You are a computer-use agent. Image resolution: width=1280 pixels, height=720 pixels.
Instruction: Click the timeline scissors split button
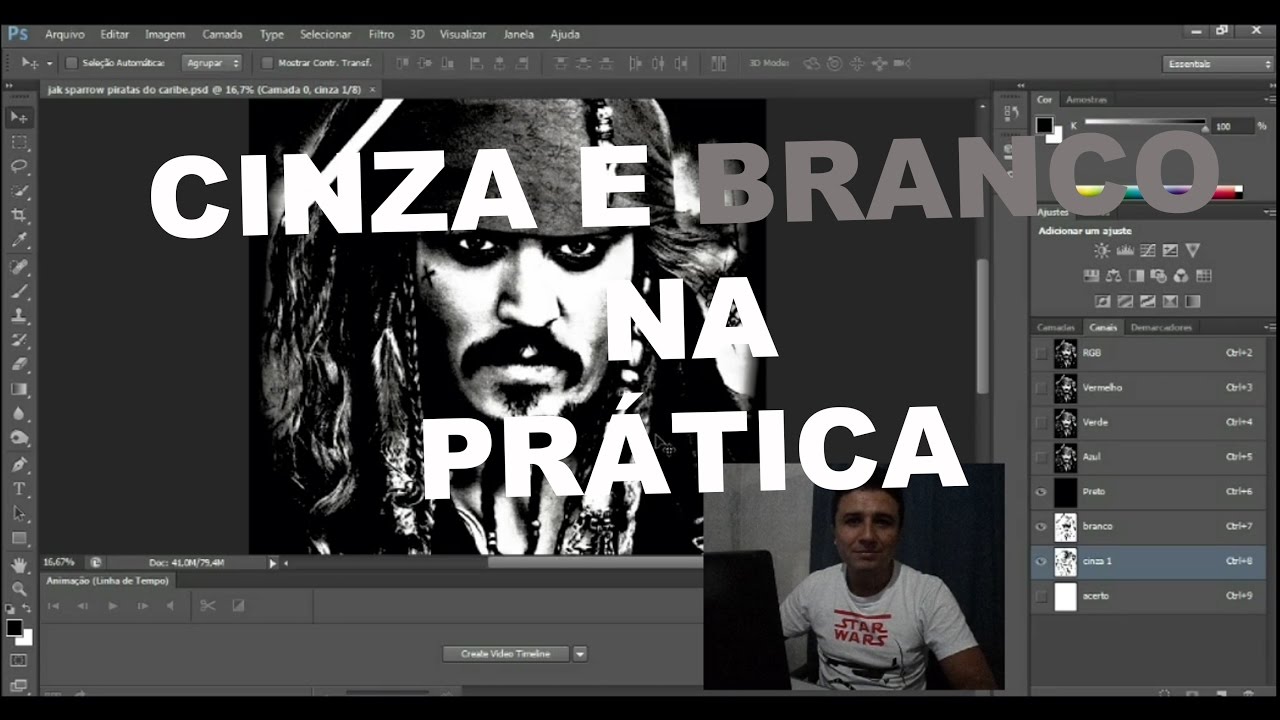[x=207, y=606]
